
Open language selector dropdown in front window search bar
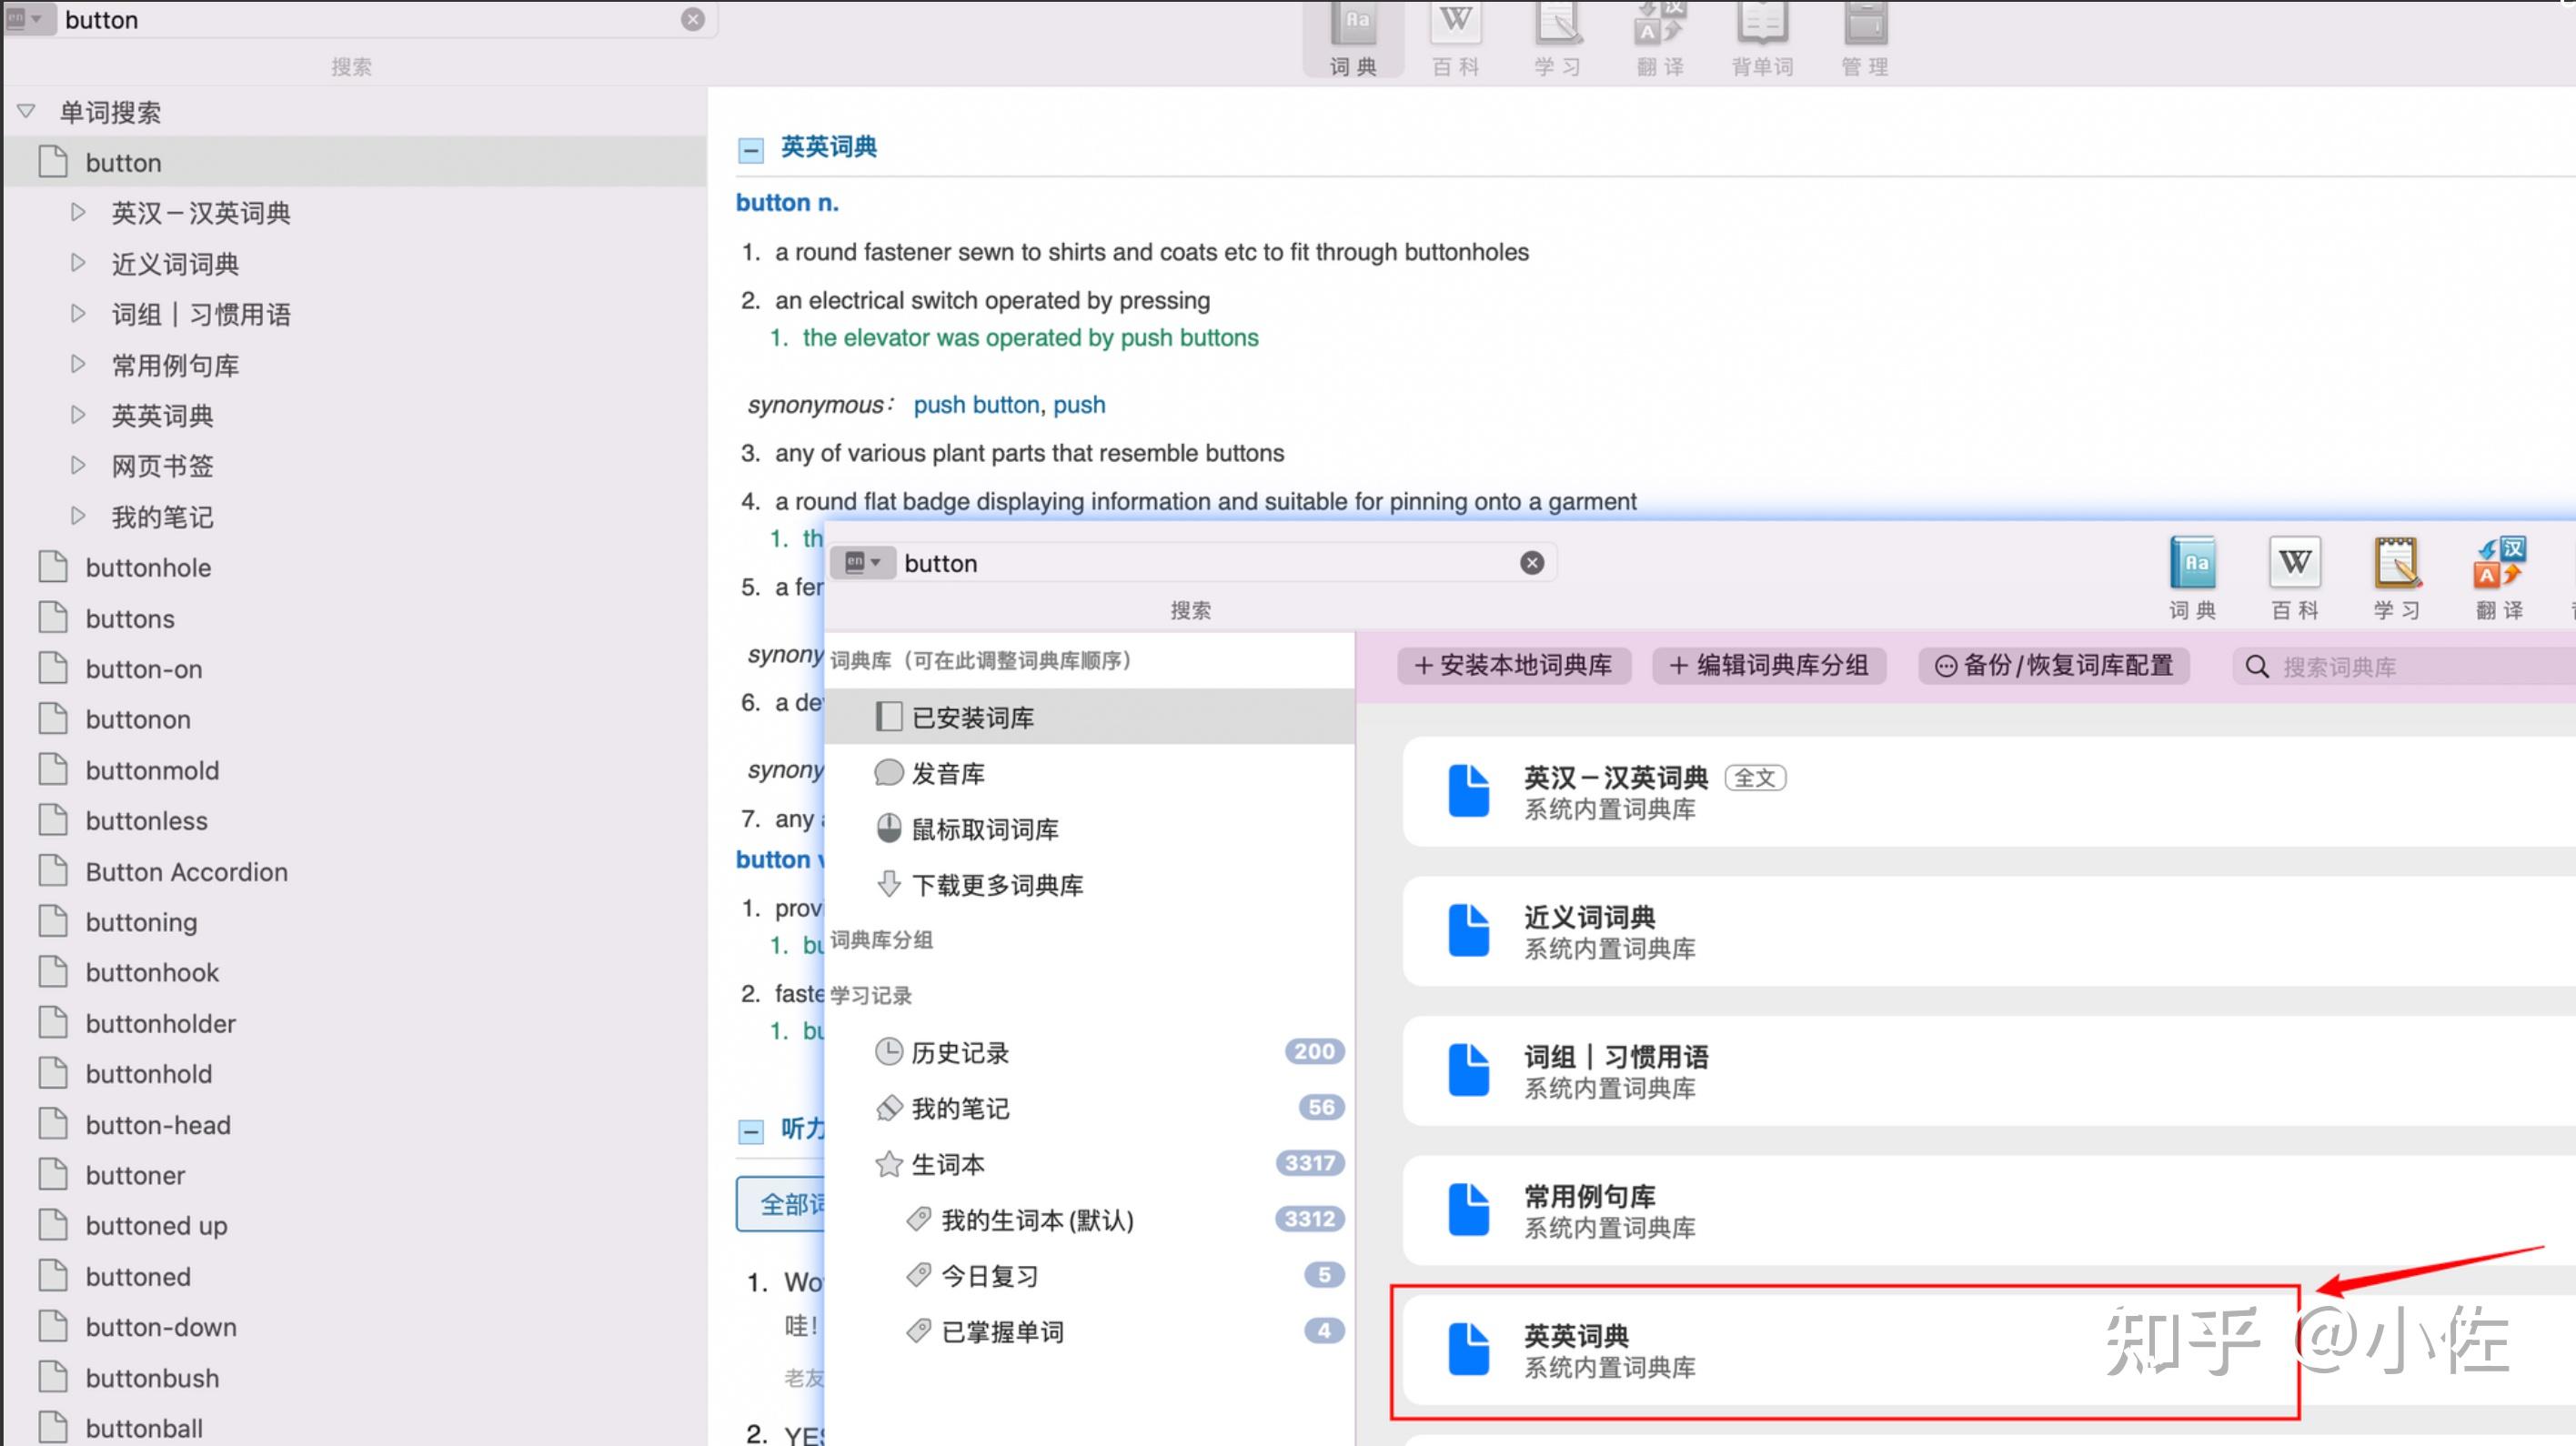pos(863,562)
